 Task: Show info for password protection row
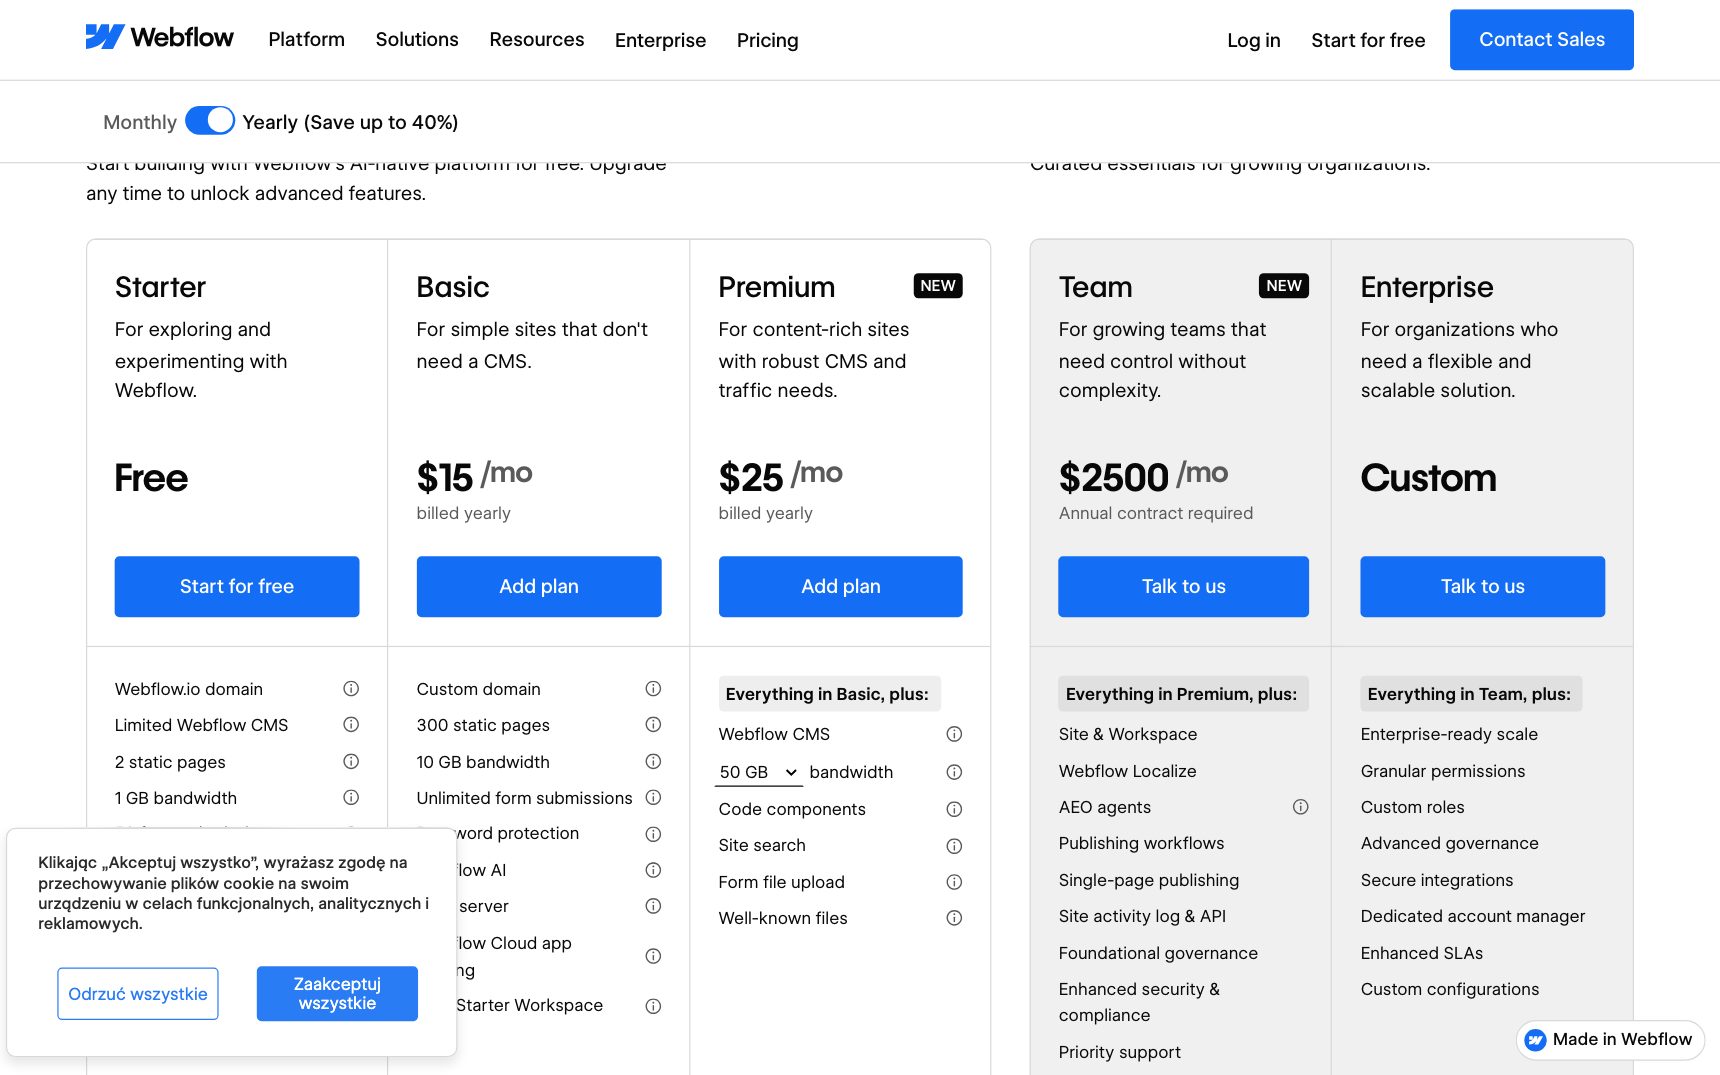653,834
